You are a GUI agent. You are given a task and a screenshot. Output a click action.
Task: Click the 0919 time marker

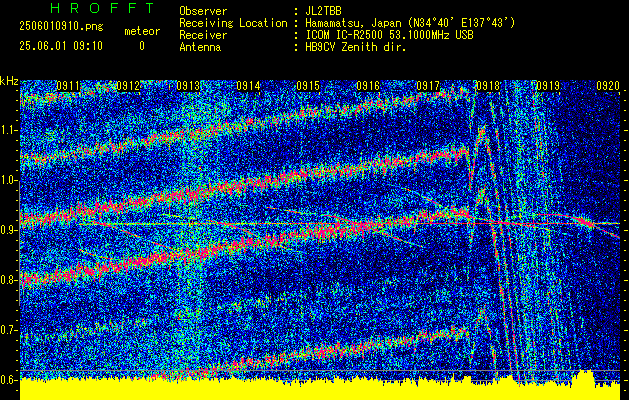[x=548, y=85]
